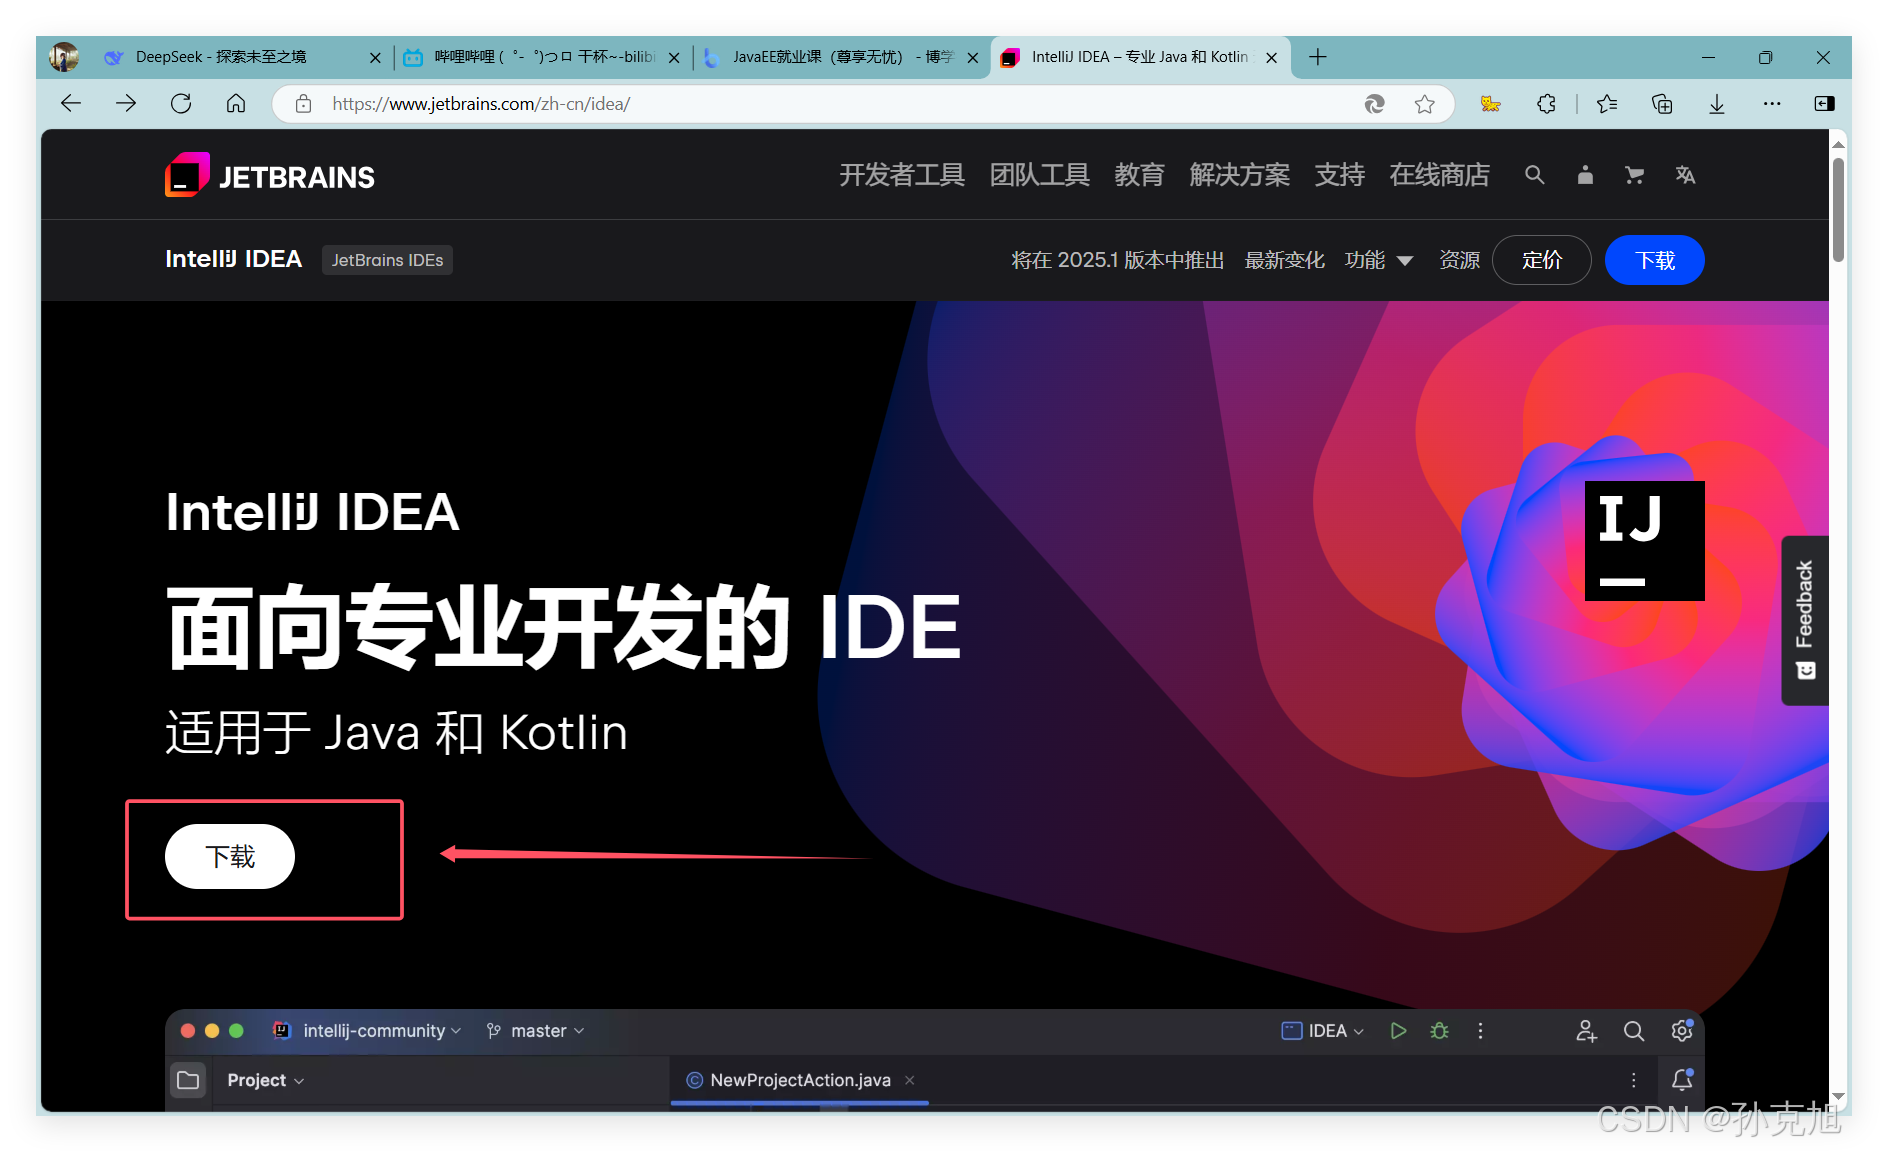Open the 解决方案 menu

pyautogui.click(x=1239, y=176)
